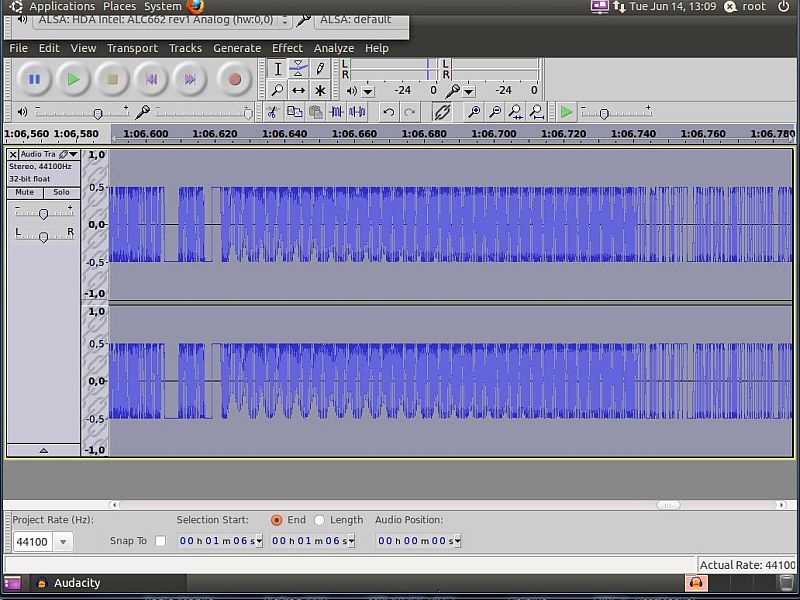
Task: Skip to start of the track
Action: coord(152,79)
